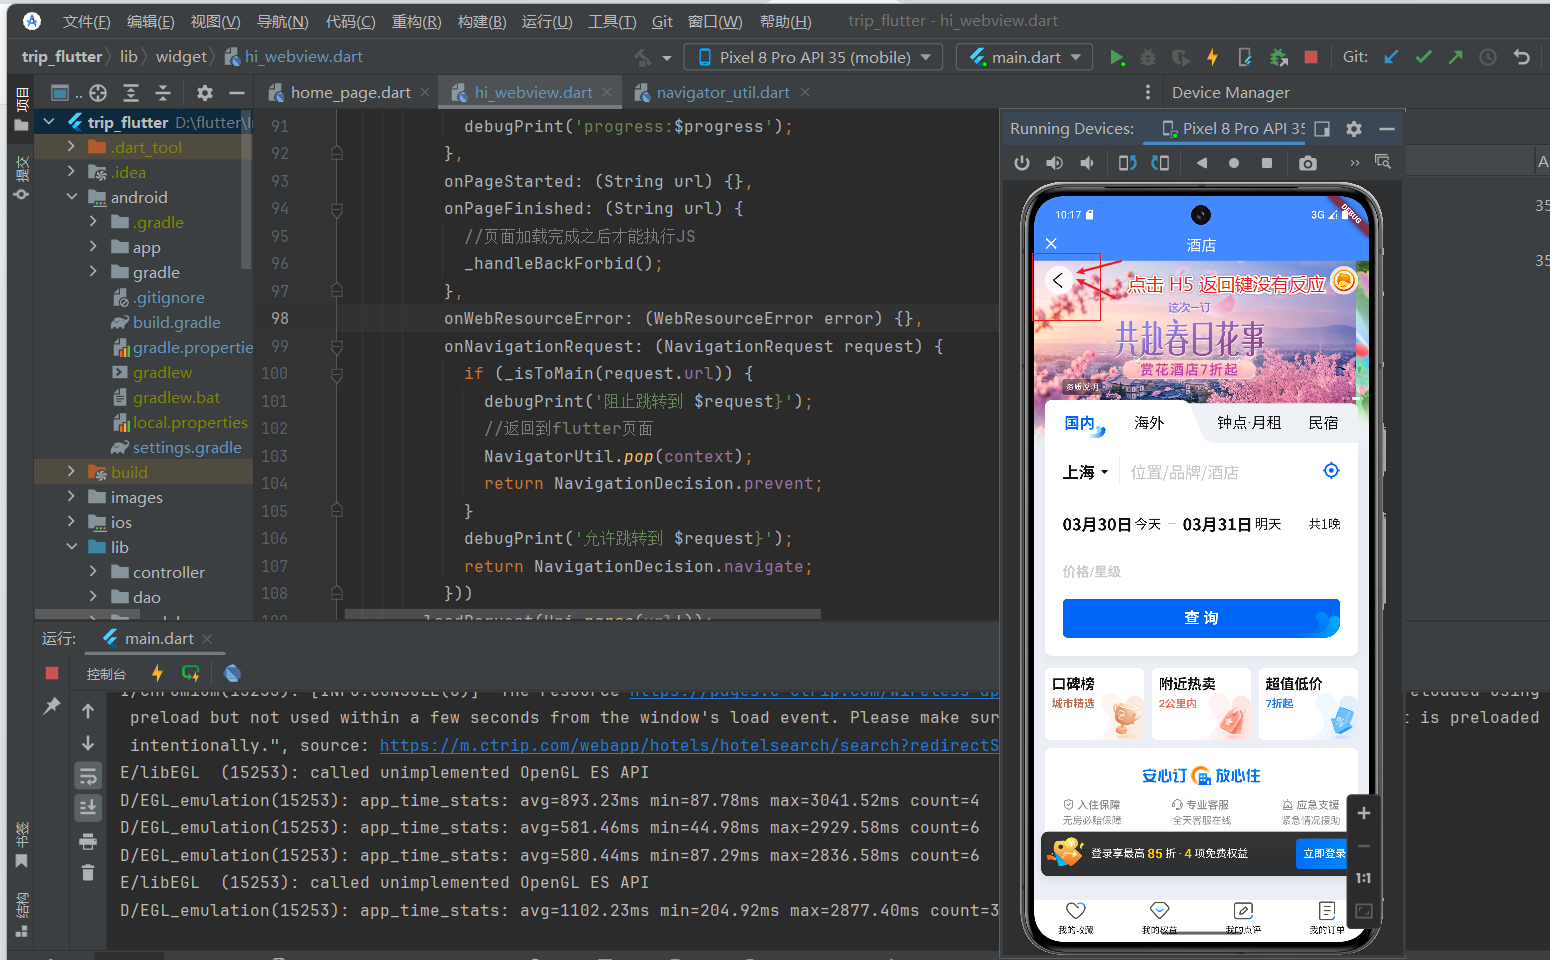Screen dimensions: 1550x960
Task: Click the emulator Home circle button
Action: point(1234,162)
